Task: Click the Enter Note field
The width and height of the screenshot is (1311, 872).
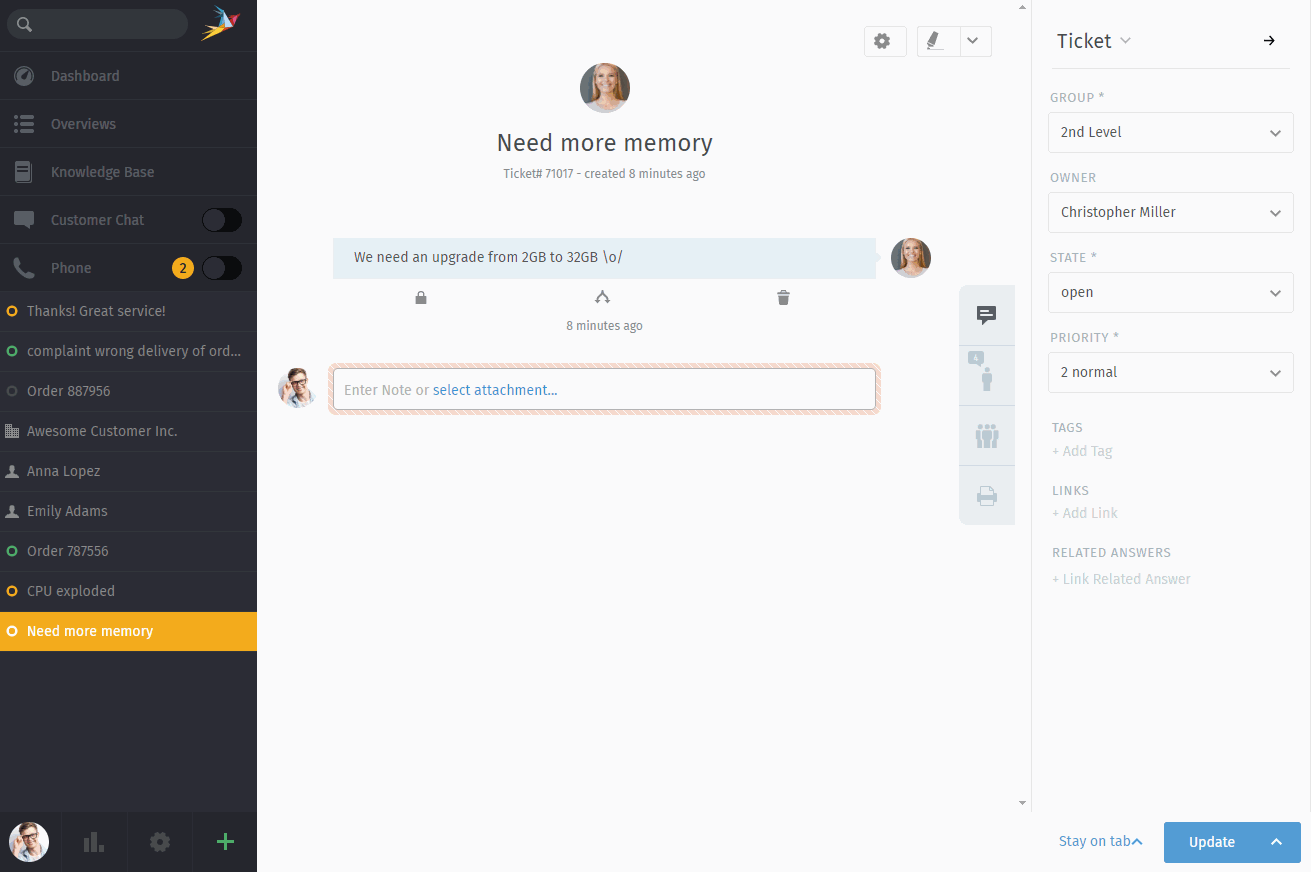Action: (604, 389)
